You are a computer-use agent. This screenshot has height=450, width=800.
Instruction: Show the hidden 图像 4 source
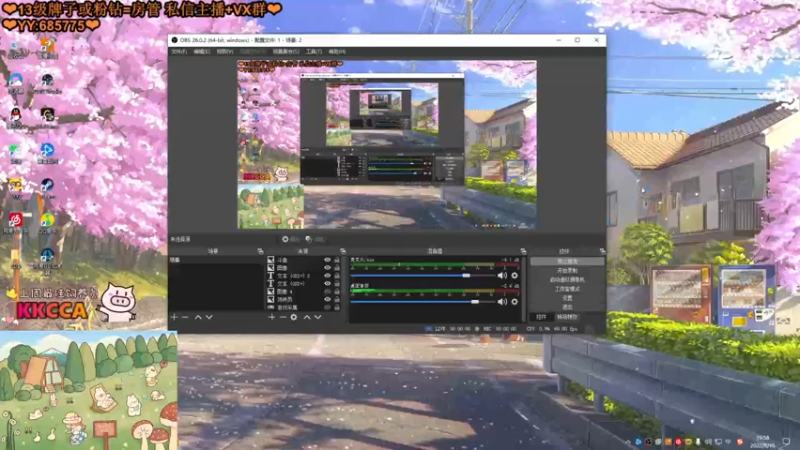click(x=328, y=291)
